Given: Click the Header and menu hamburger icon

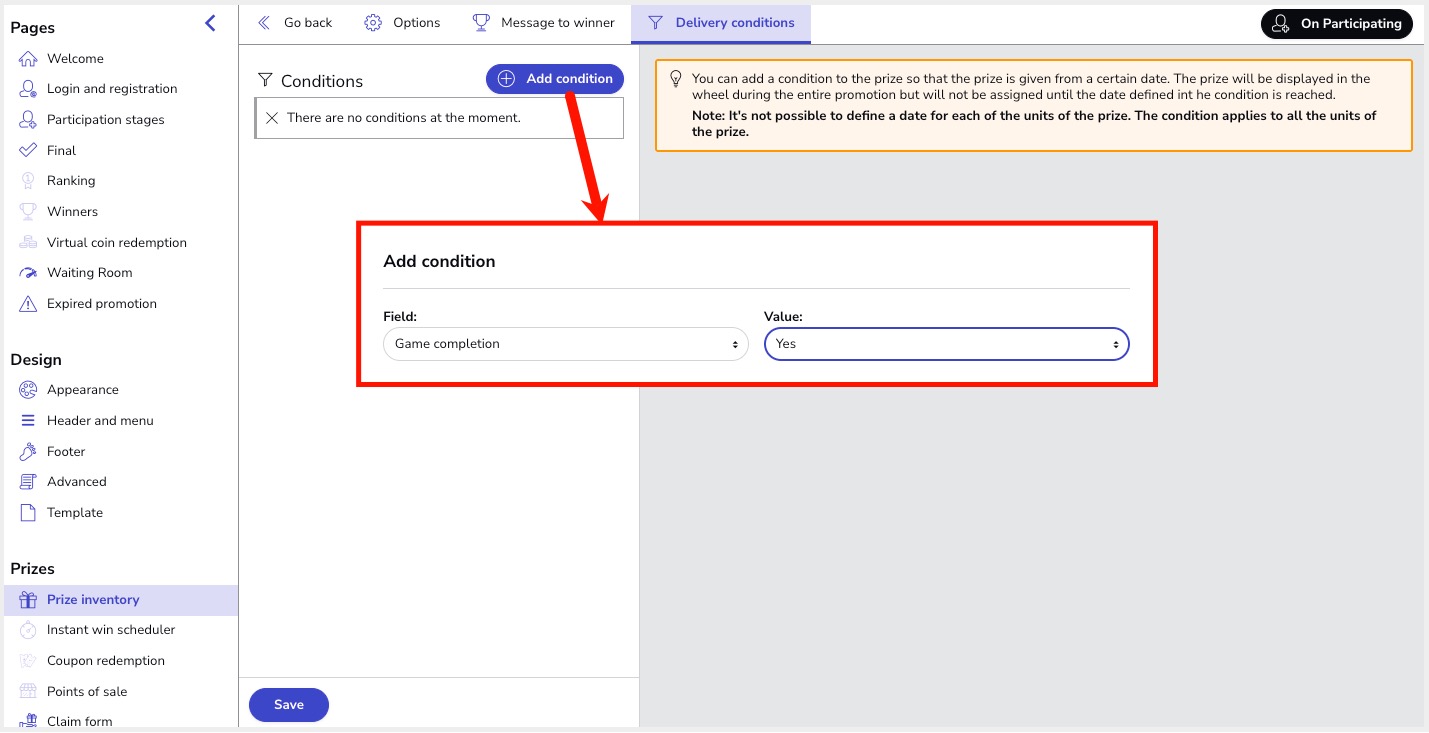Looking at the screenshot, I should (x=28, y=421).
